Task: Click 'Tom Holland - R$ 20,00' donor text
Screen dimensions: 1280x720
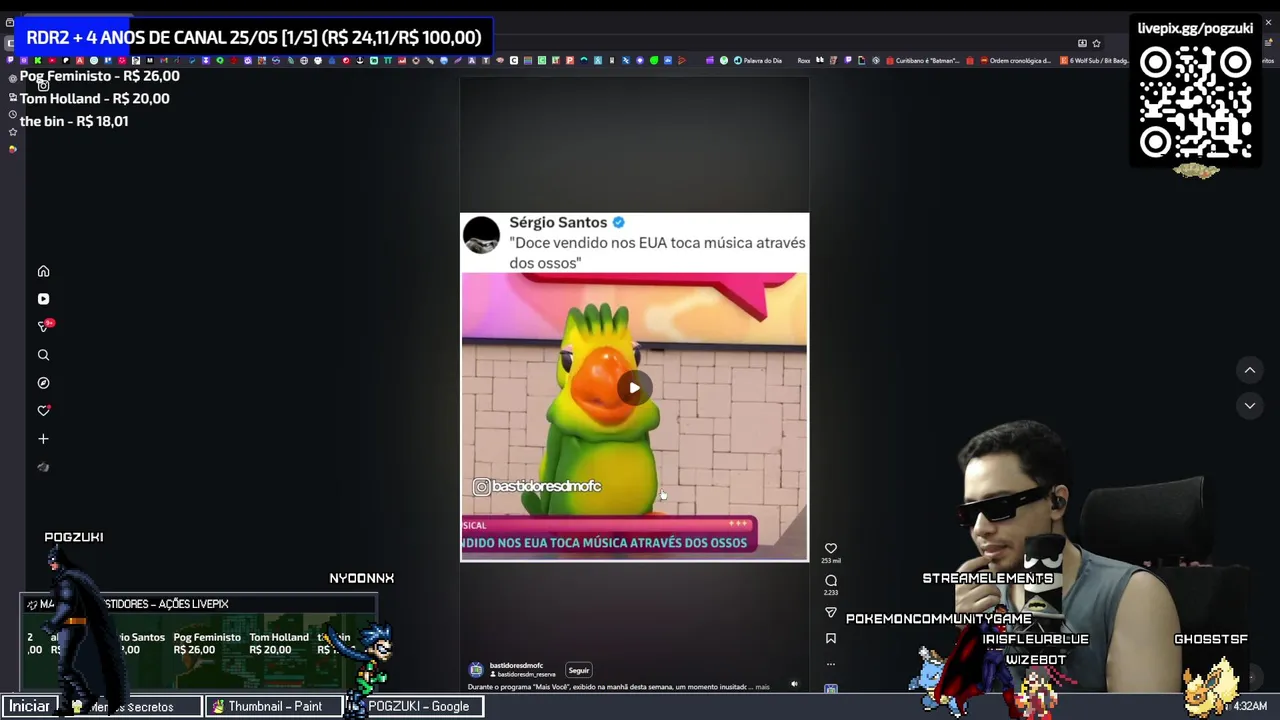Action: (x=95, y=98)
